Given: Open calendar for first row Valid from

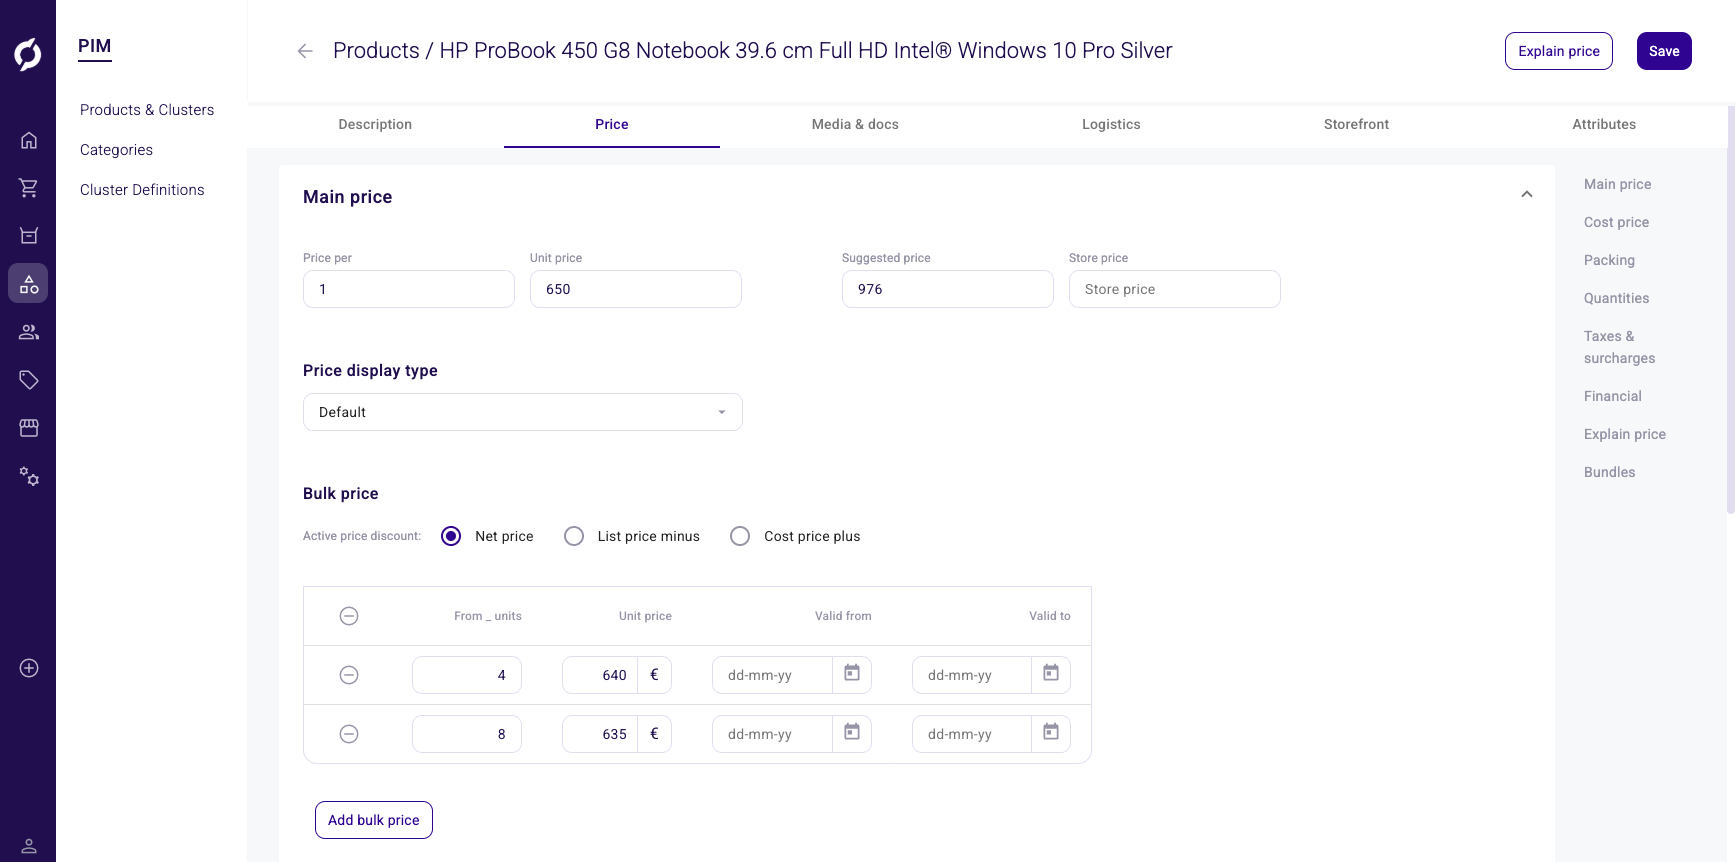Looking at the screenshot, I should point(852,674).
